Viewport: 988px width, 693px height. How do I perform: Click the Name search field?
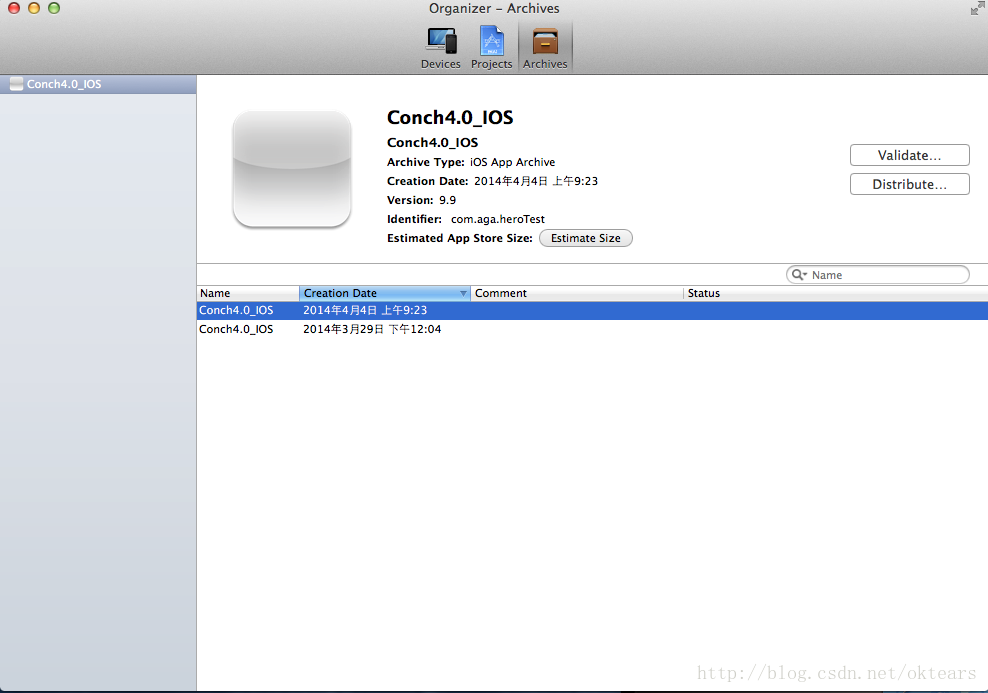(x=878, y=275)
